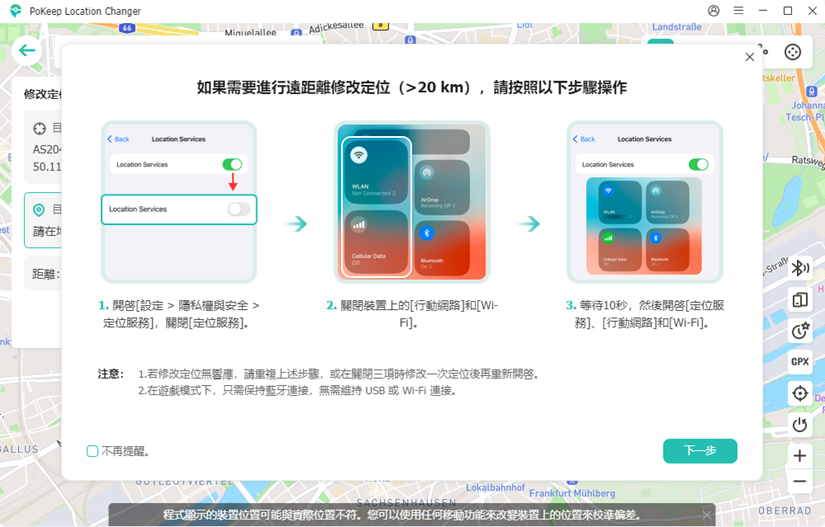825x527 pixels.
Task: Select the joystick mode icon at top right
Action: point(792,52)
